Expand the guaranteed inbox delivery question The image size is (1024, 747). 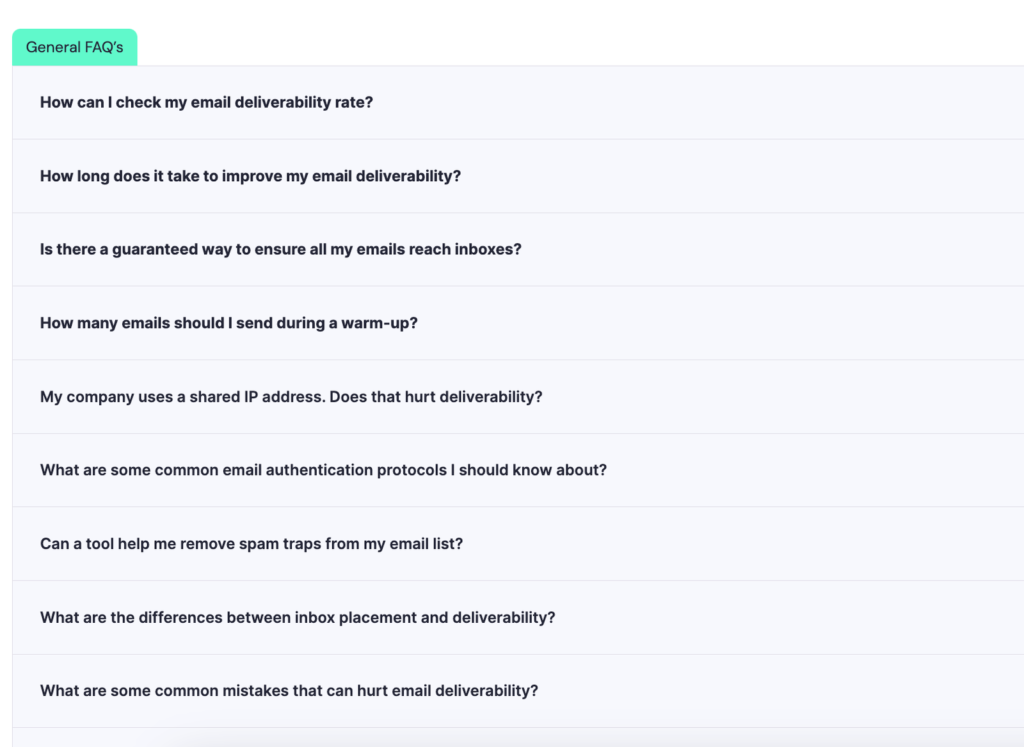pos(280,249)
